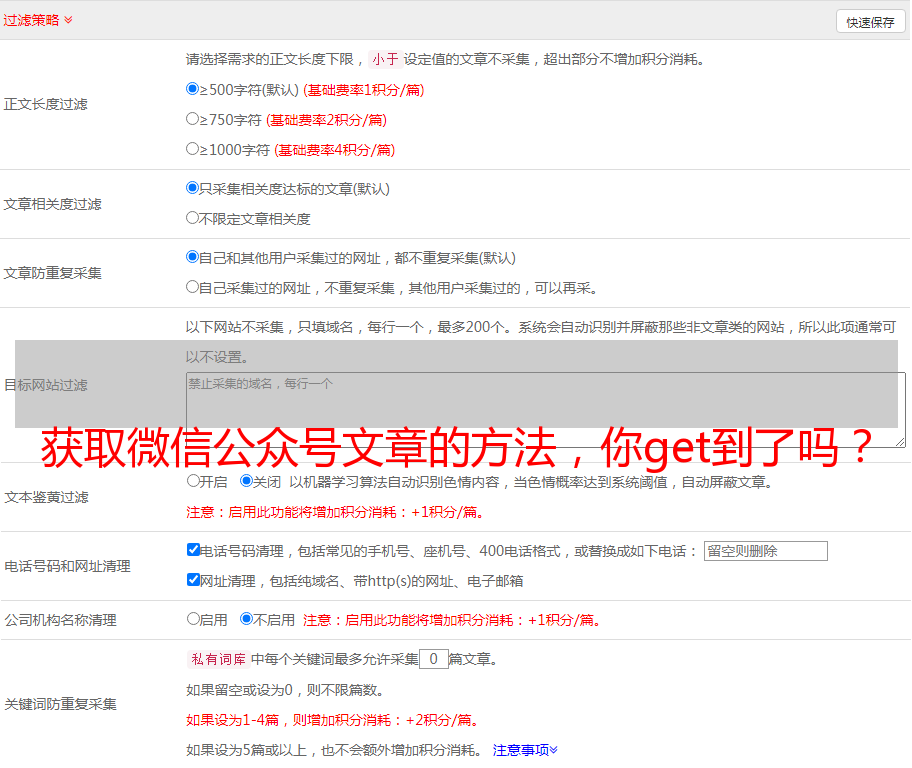The width and height of the screenshot is (912, 768).
Task: Select 关闭 for text porn filtering
Action: click(x=246, y=481)
